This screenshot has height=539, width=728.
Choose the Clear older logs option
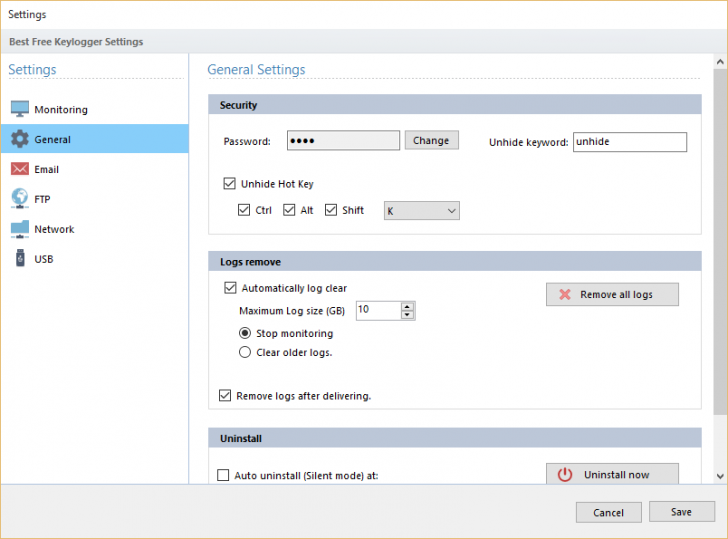(245, 352)
